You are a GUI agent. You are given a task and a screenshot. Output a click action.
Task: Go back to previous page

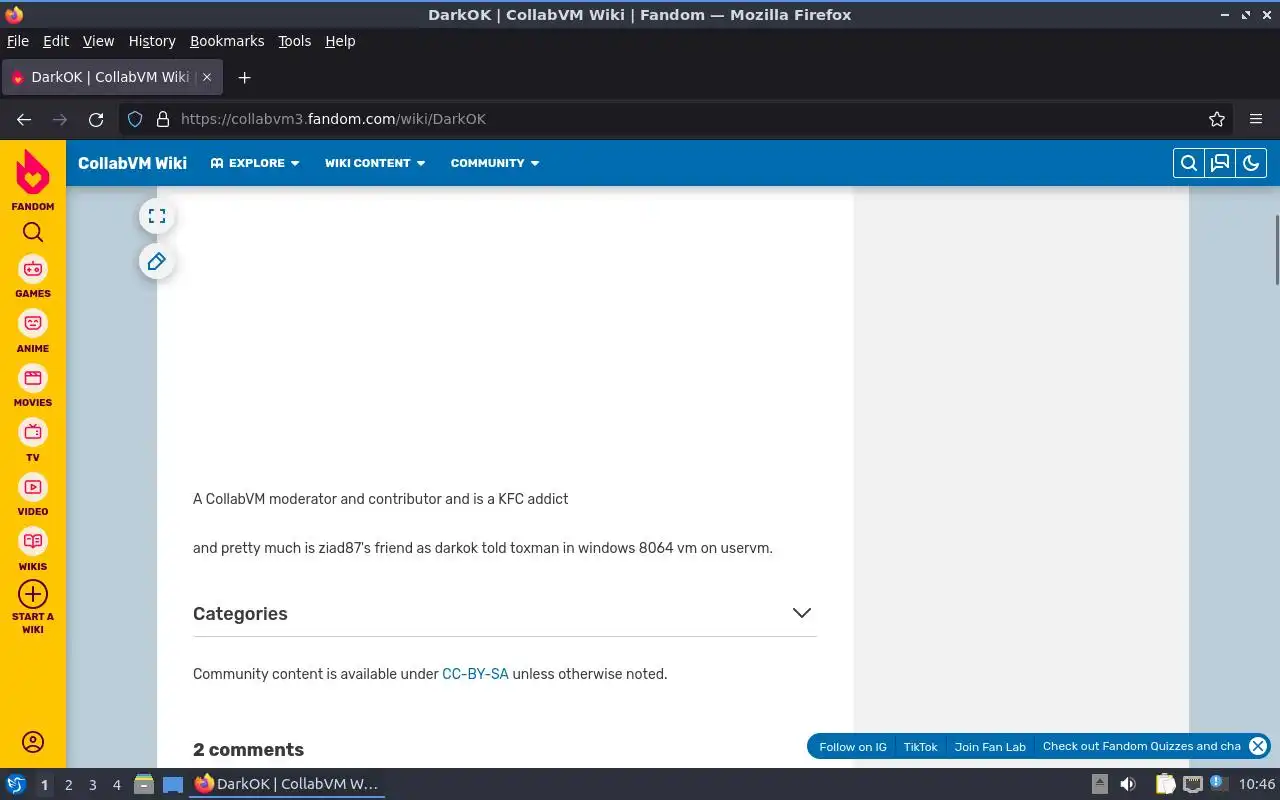[x=24, y=119]
